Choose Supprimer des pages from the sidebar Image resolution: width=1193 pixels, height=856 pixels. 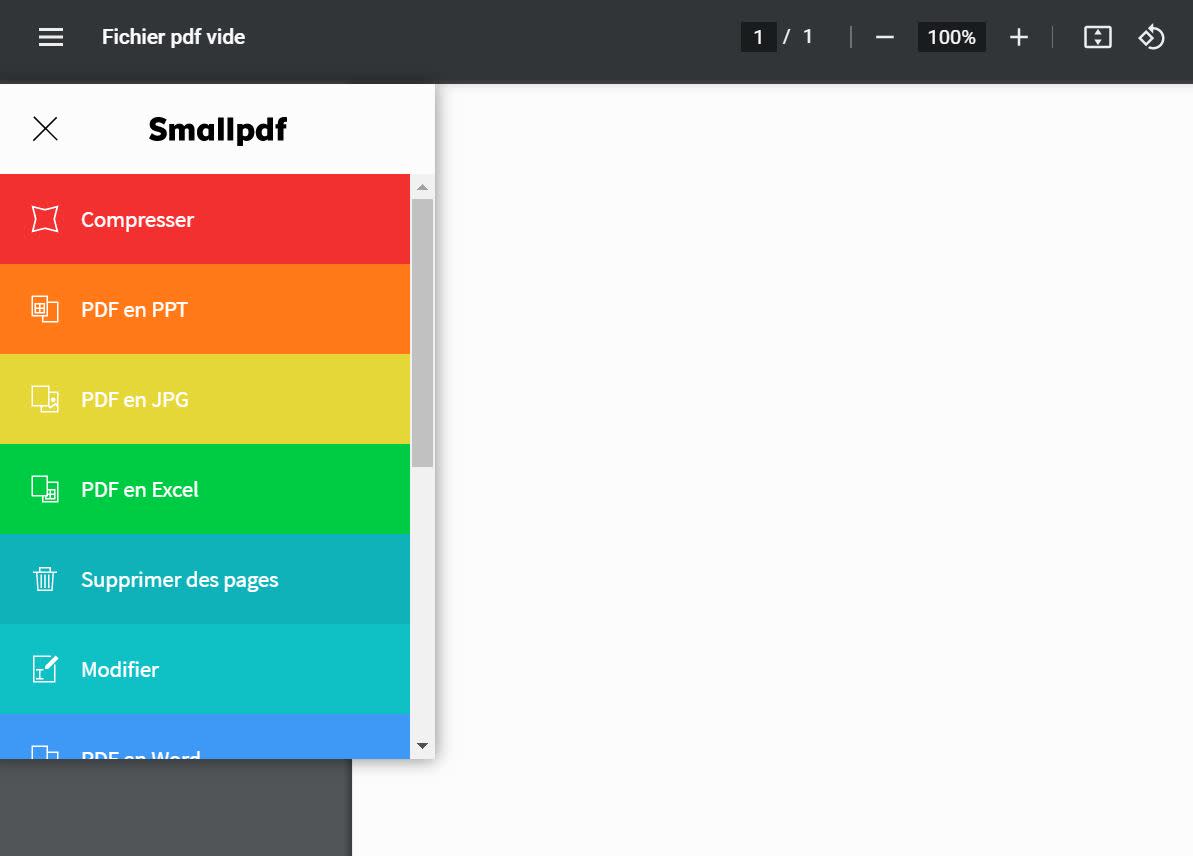point(179,579)
